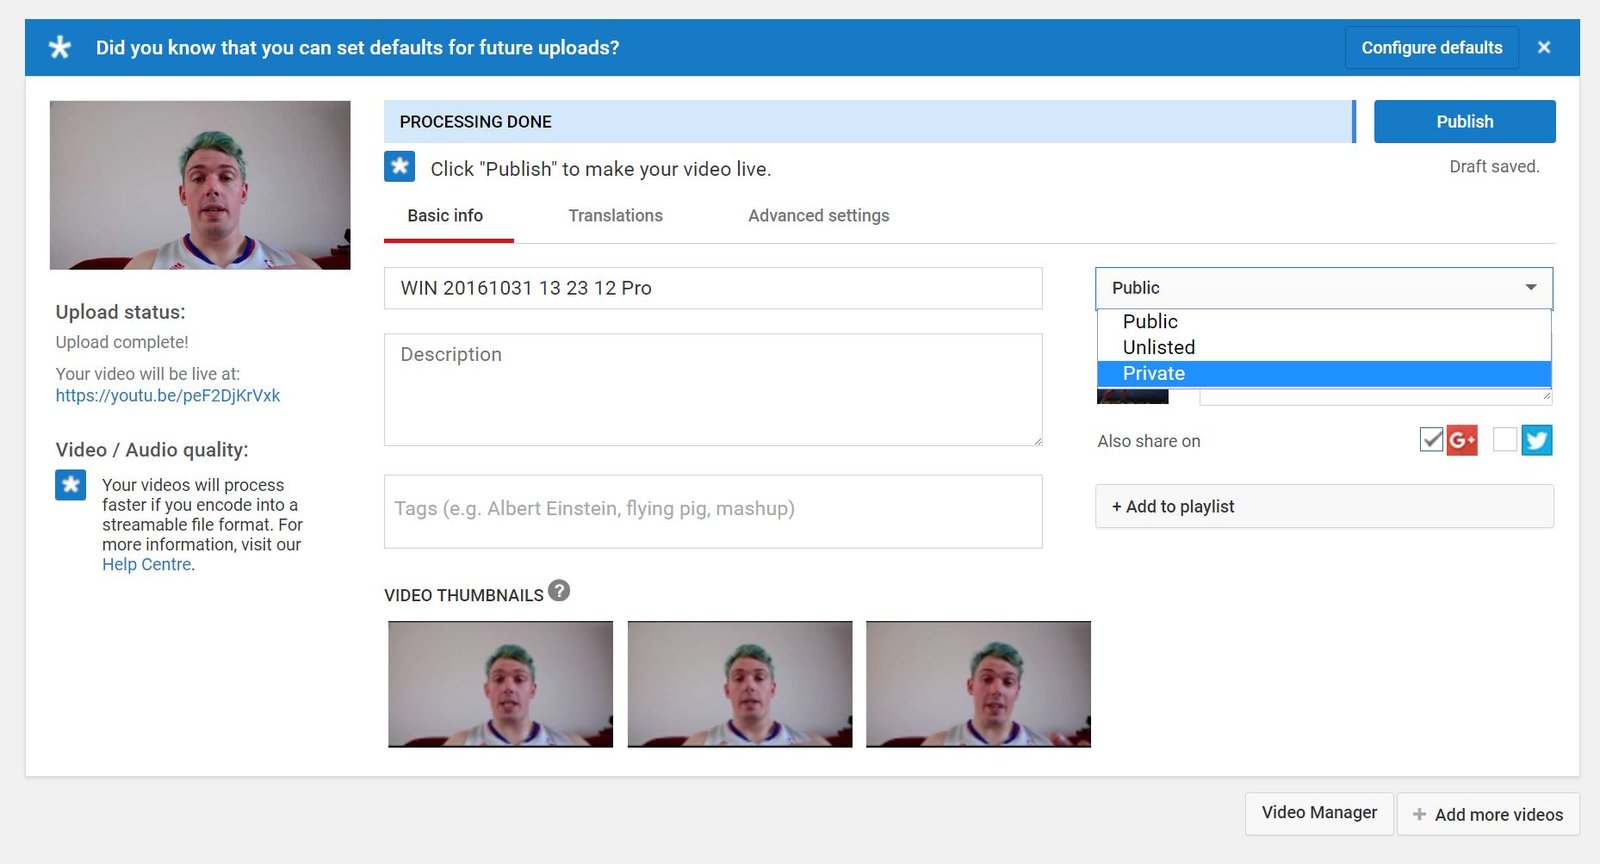Click the video thumbnails help question mark icon
The image size is (1600, 864).
[x=559, y=591]
